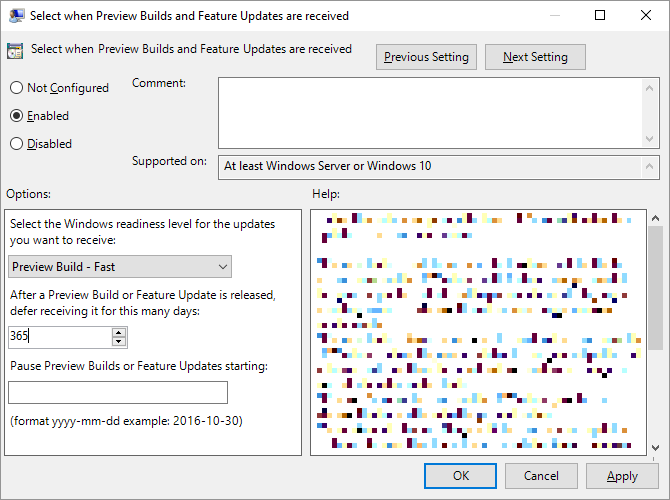This screenshot has height=500, width=670.
Task: Set the policy to Disabled
Action: point(16,144)
